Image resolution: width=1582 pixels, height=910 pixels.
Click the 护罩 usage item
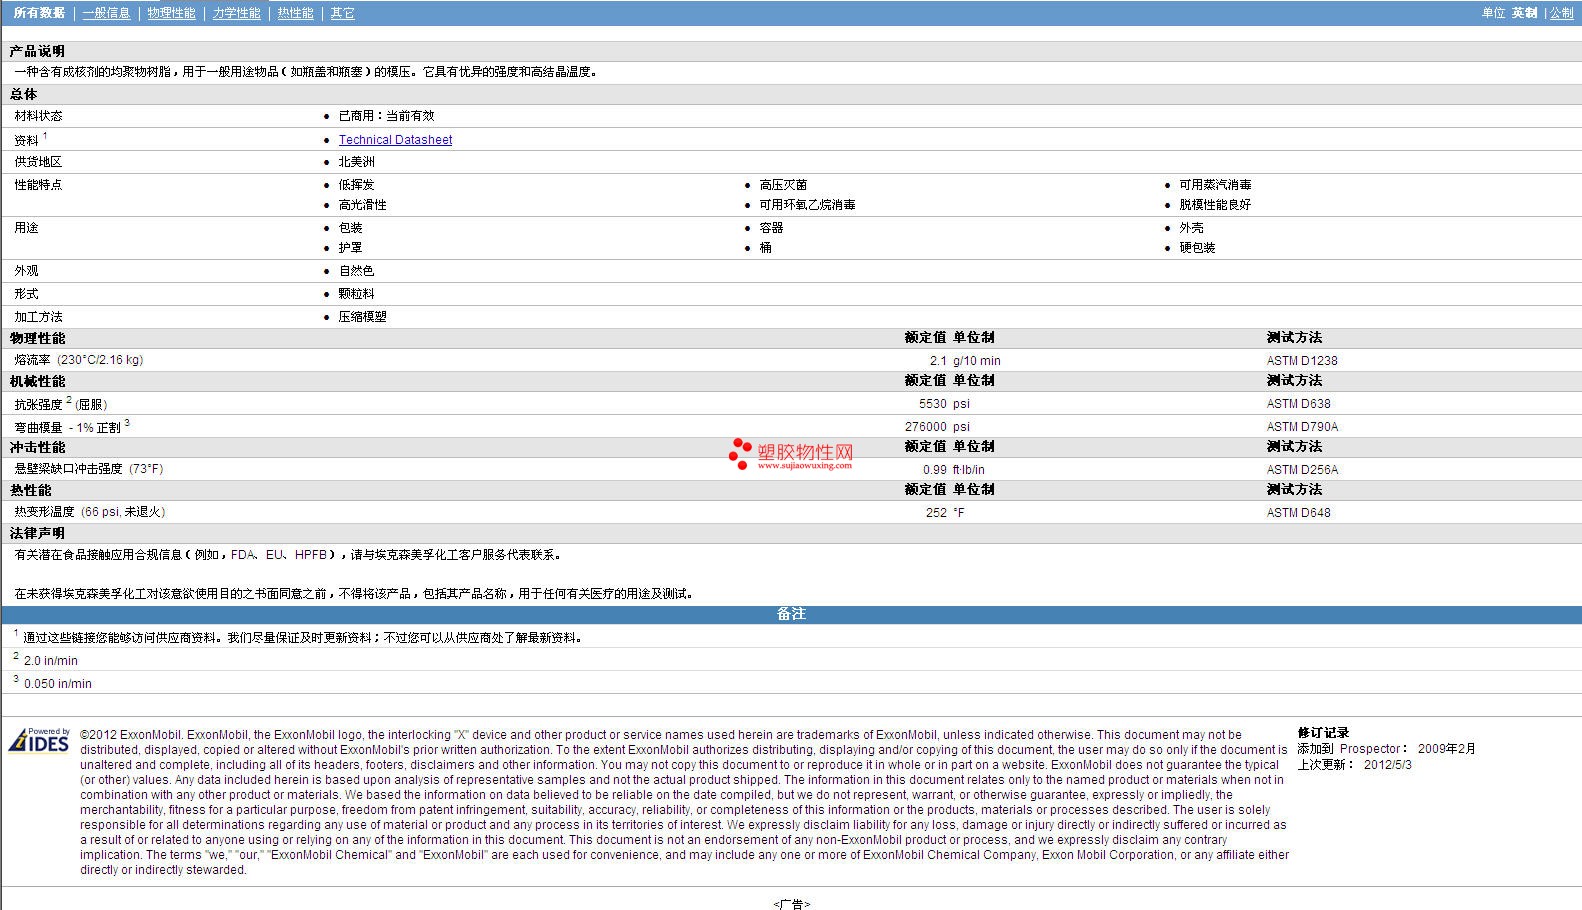[x=350, y=248]
